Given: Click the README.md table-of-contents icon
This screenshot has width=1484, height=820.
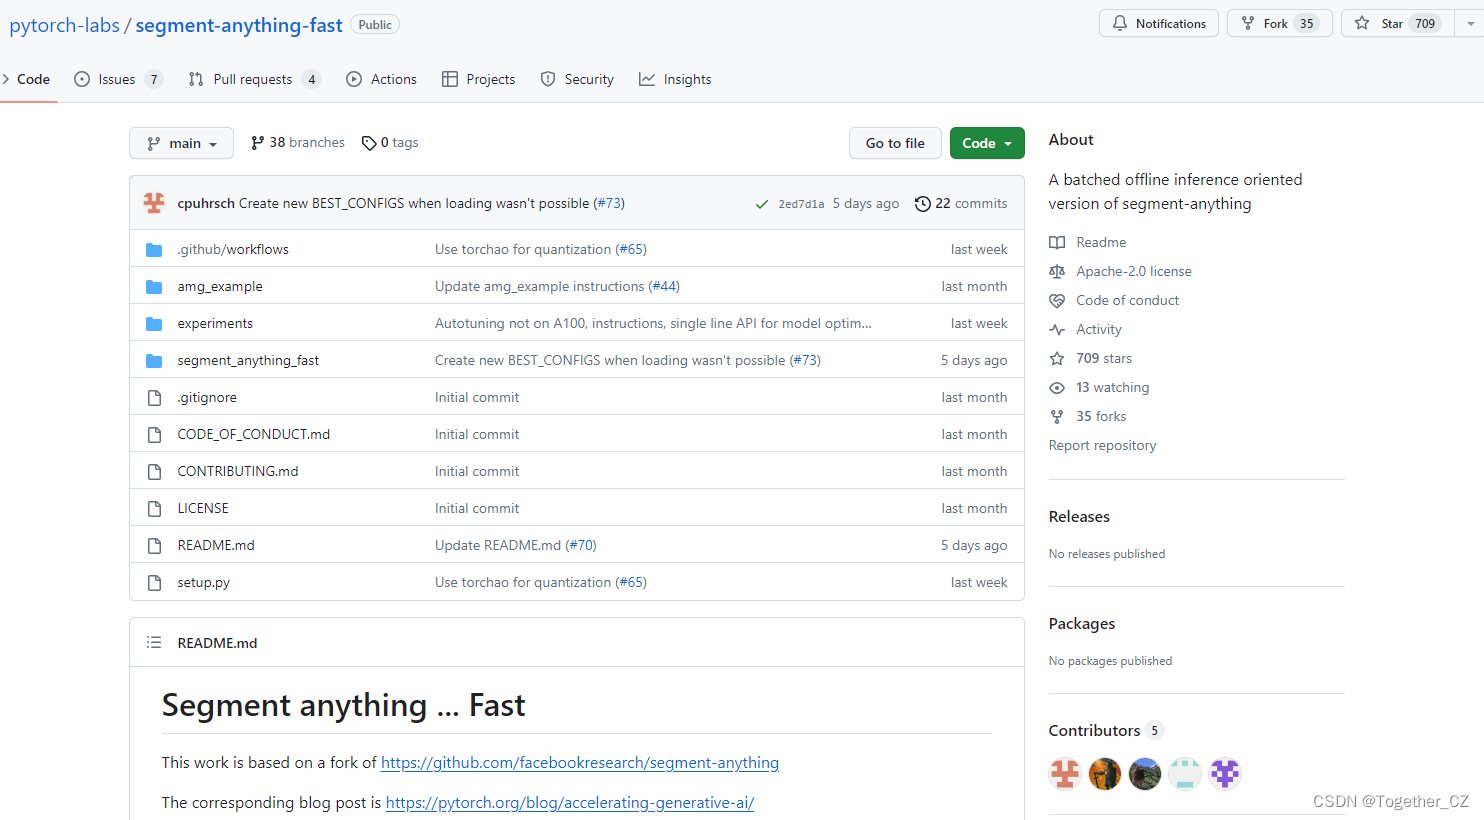Looking at the screenshot, I should point(154,643).
